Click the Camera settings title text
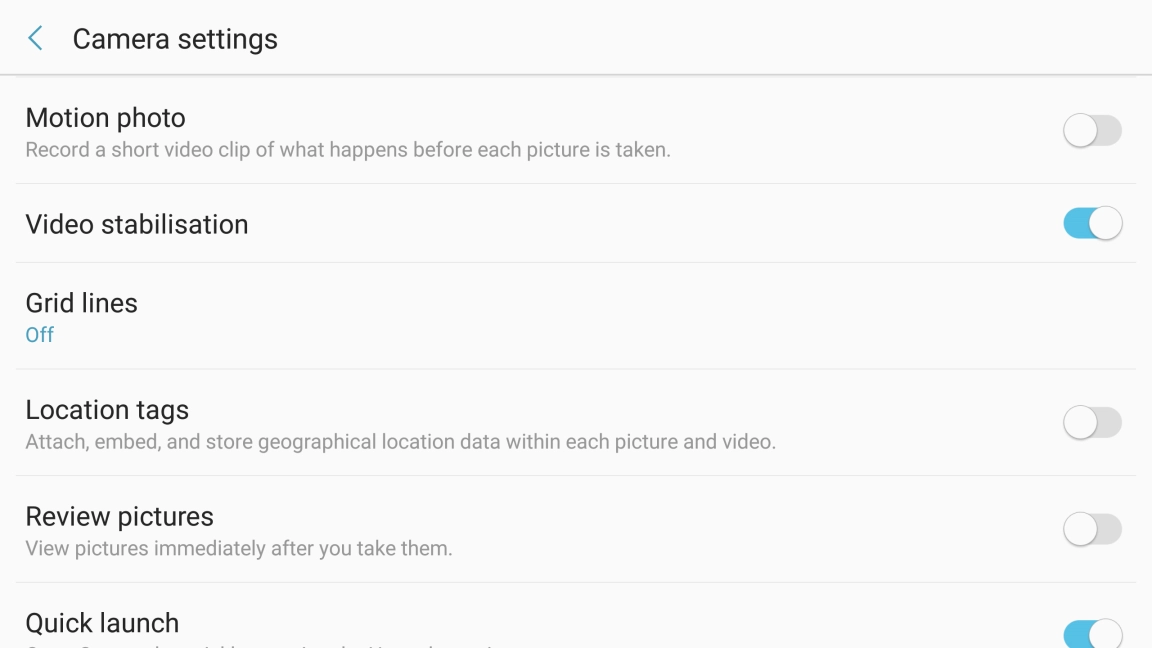This screenshot has height=648, width=1152. coord(175,39)
